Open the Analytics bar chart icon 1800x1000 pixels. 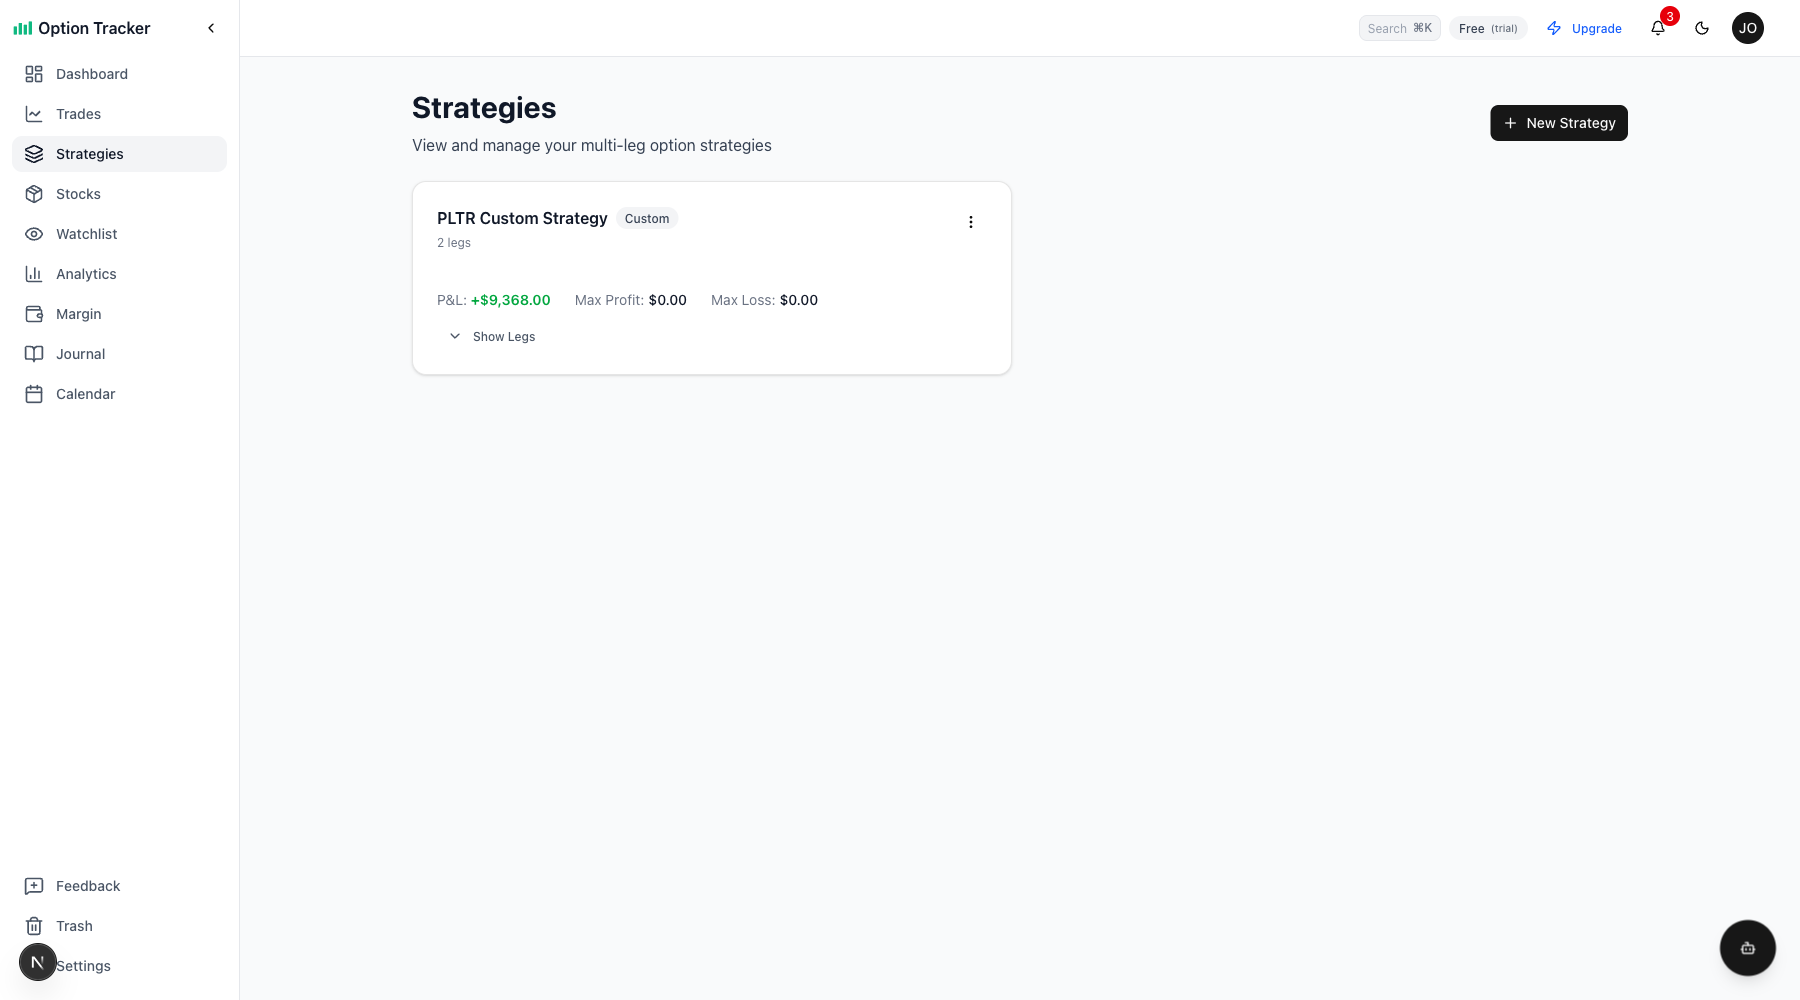34,273
